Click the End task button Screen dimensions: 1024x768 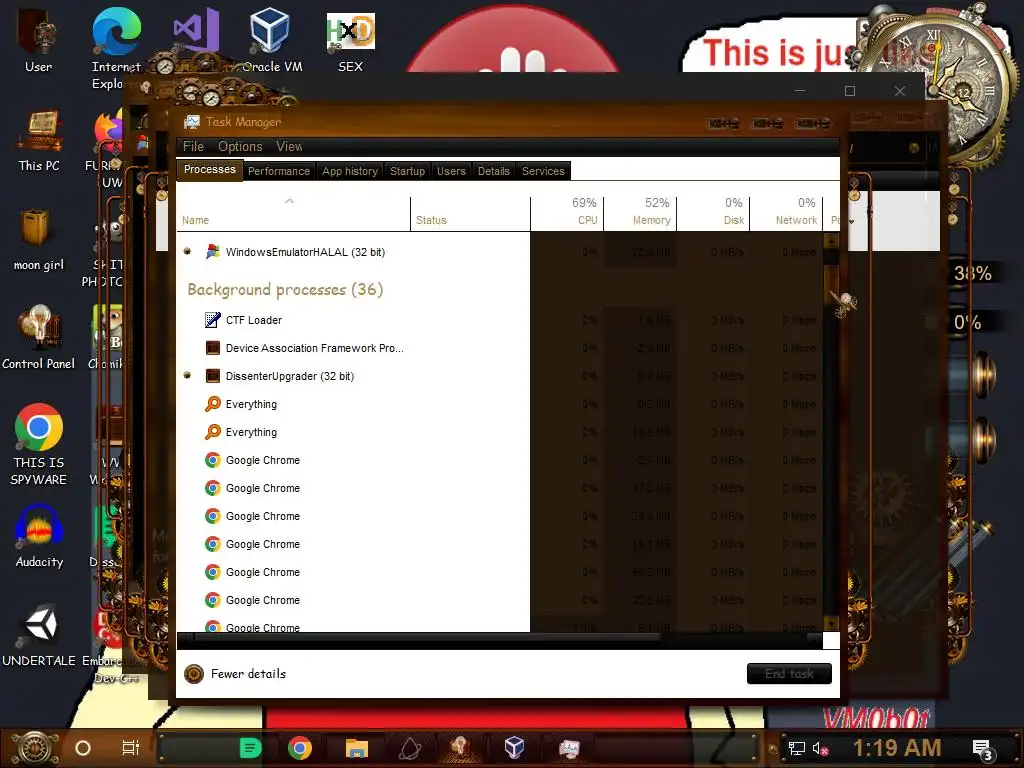point(789,673)
